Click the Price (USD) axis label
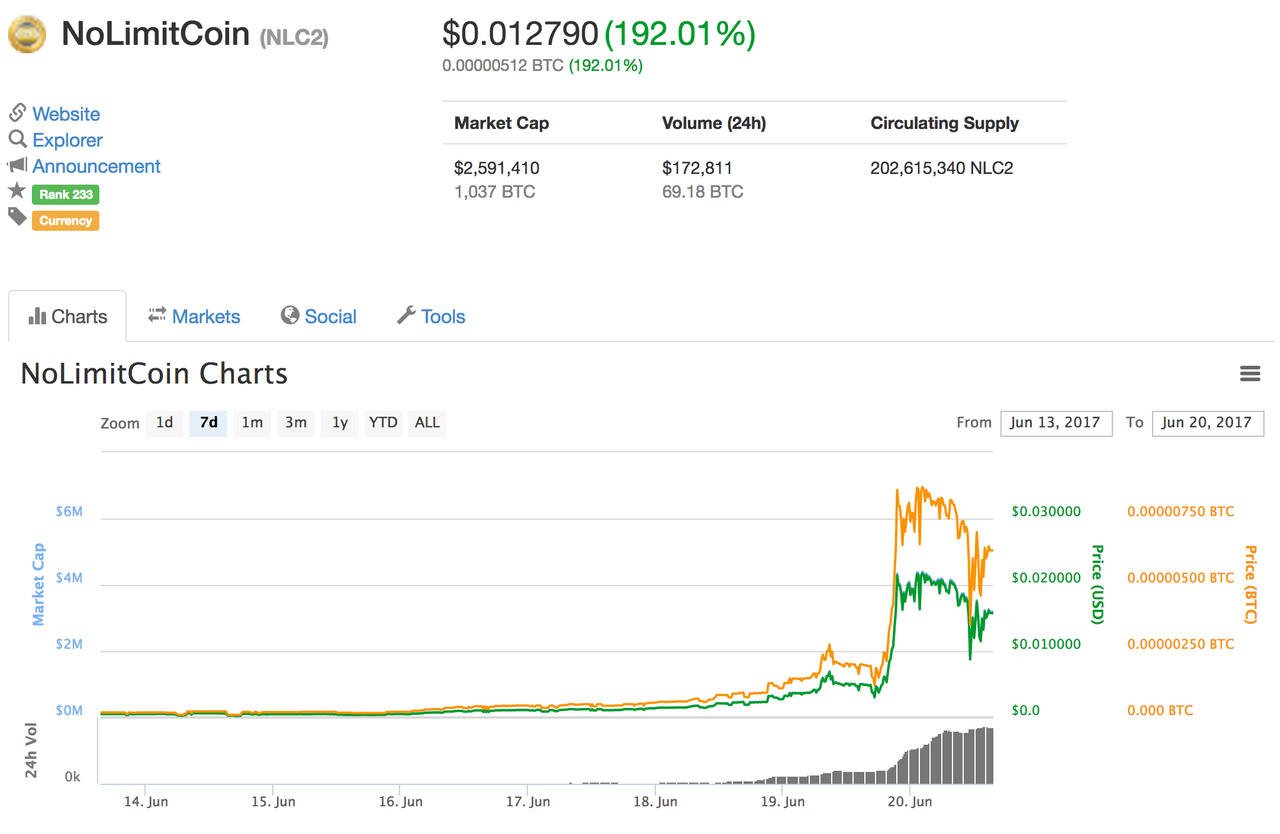 point(1097,584)
